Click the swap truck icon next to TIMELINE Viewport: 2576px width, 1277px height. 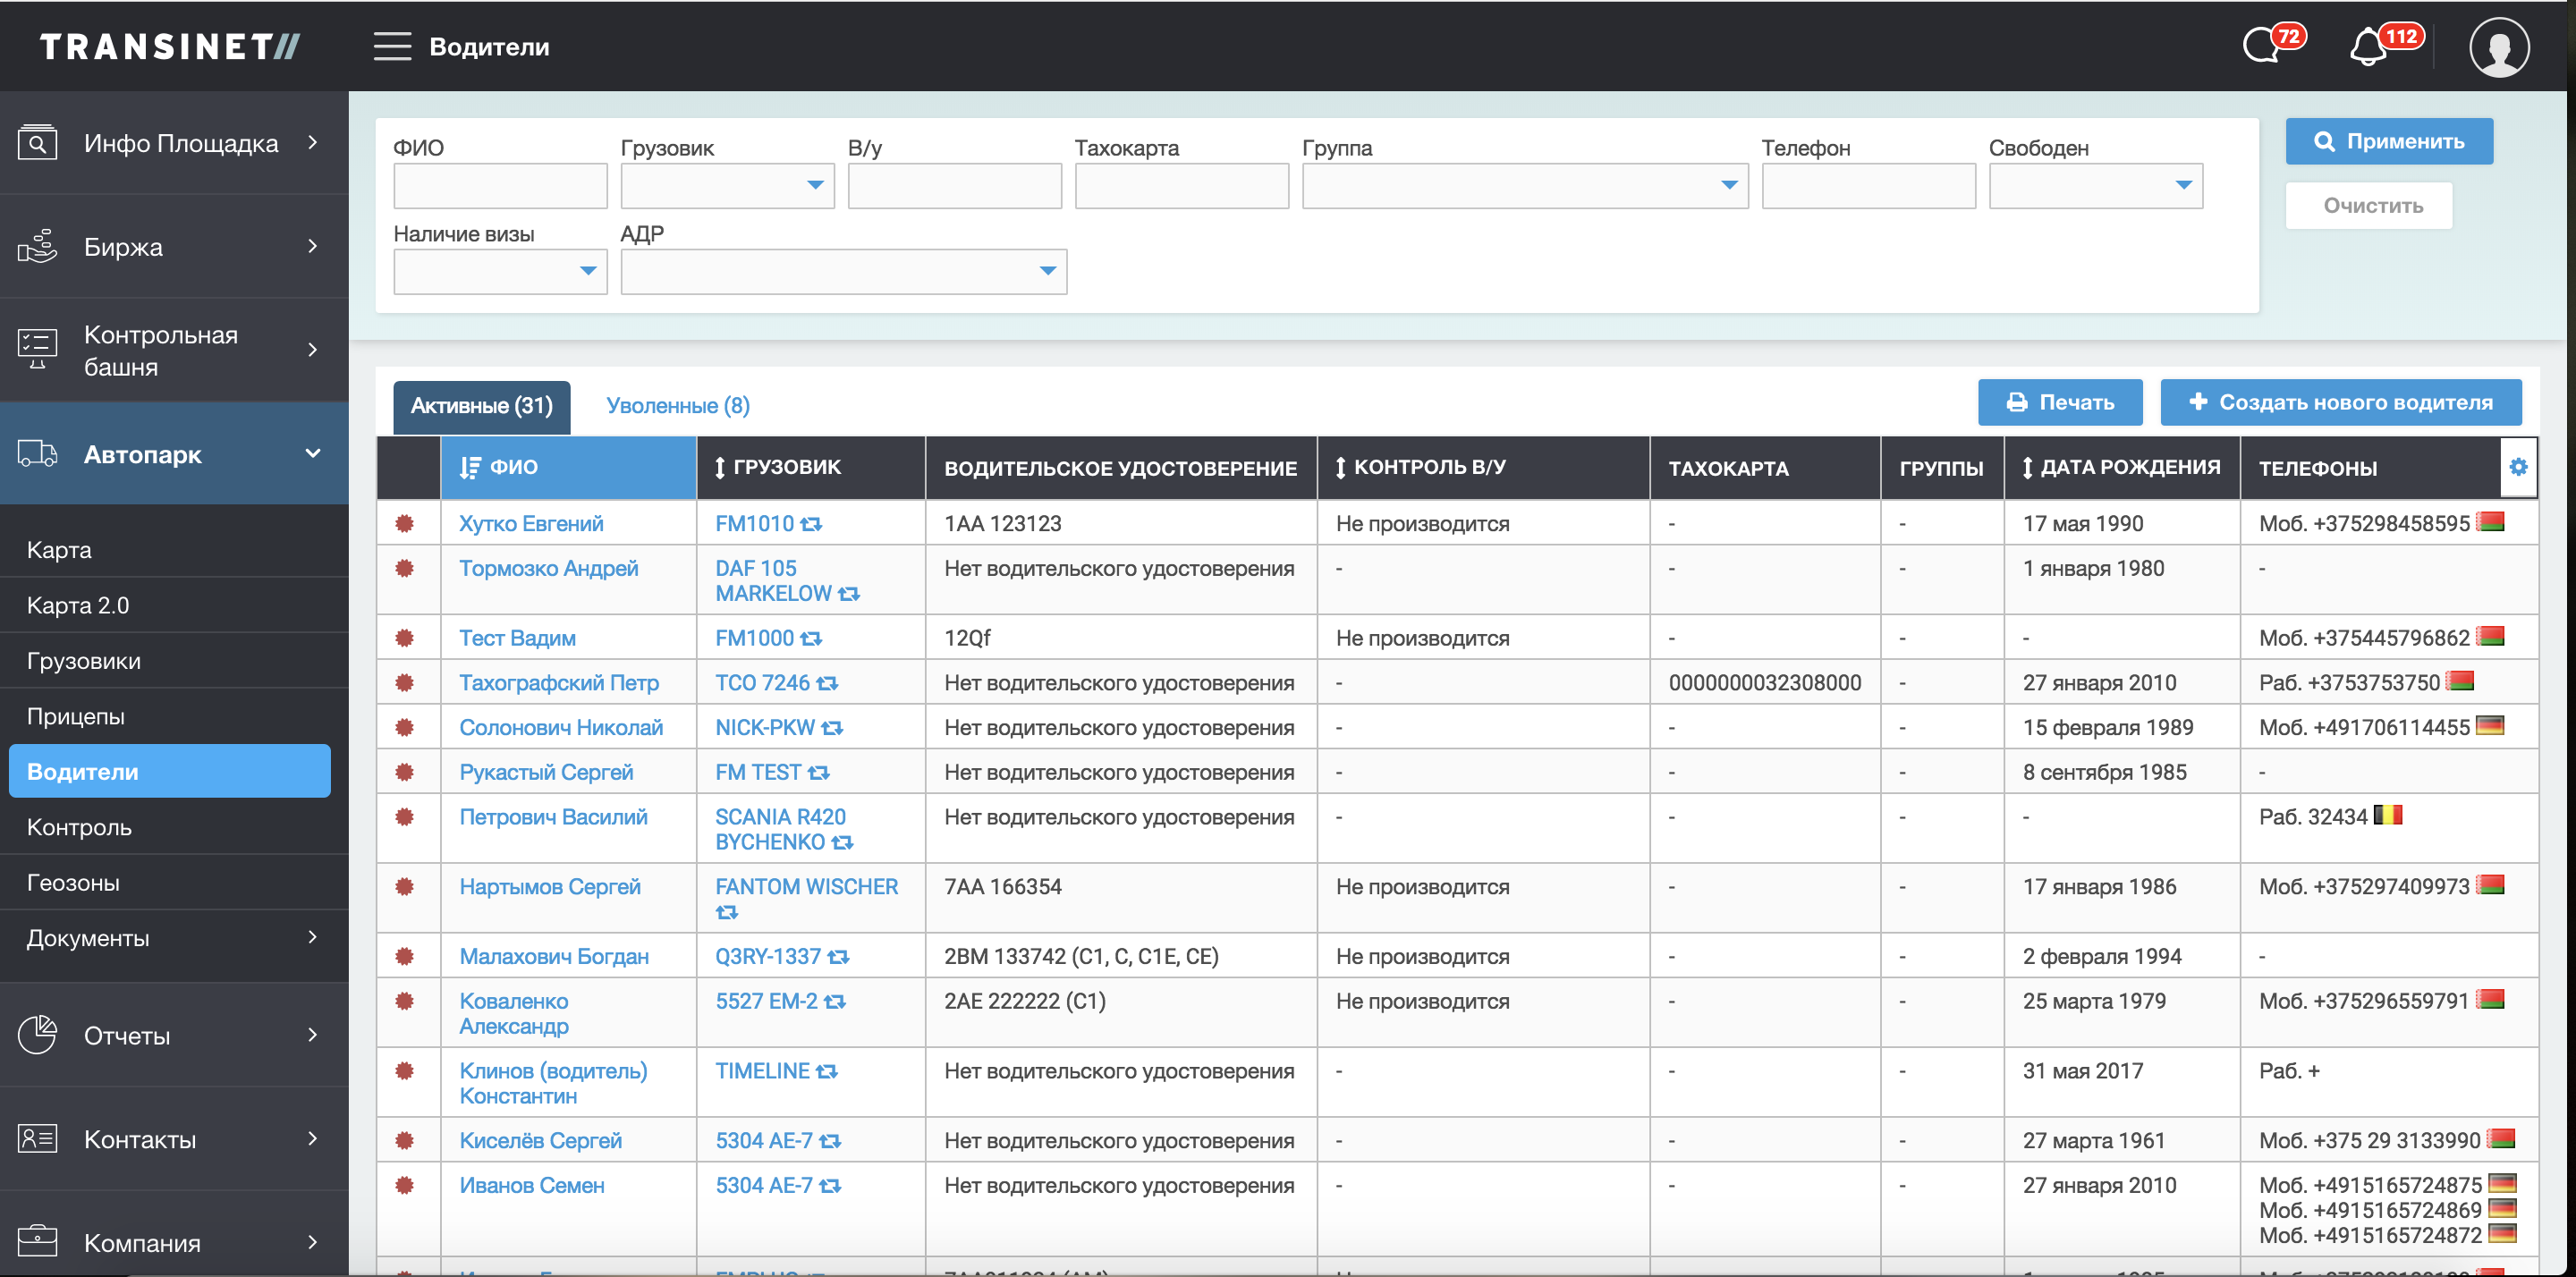(827, 1071)
